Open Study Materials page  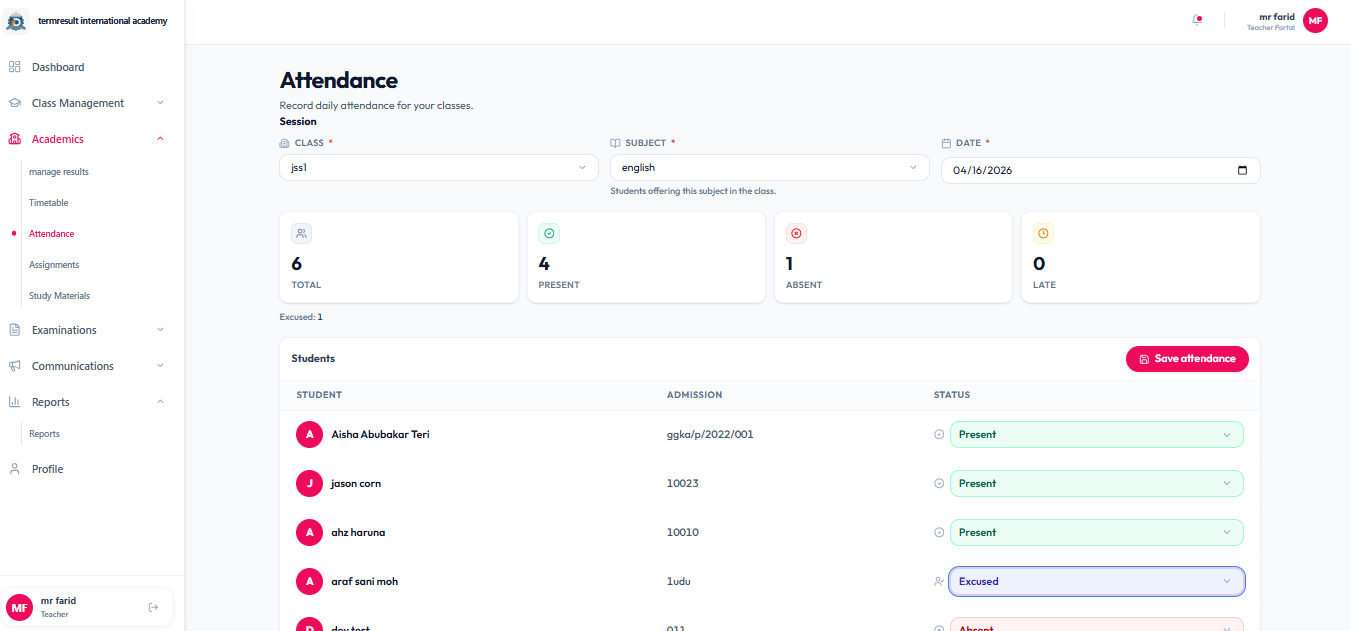click(59, 296)
